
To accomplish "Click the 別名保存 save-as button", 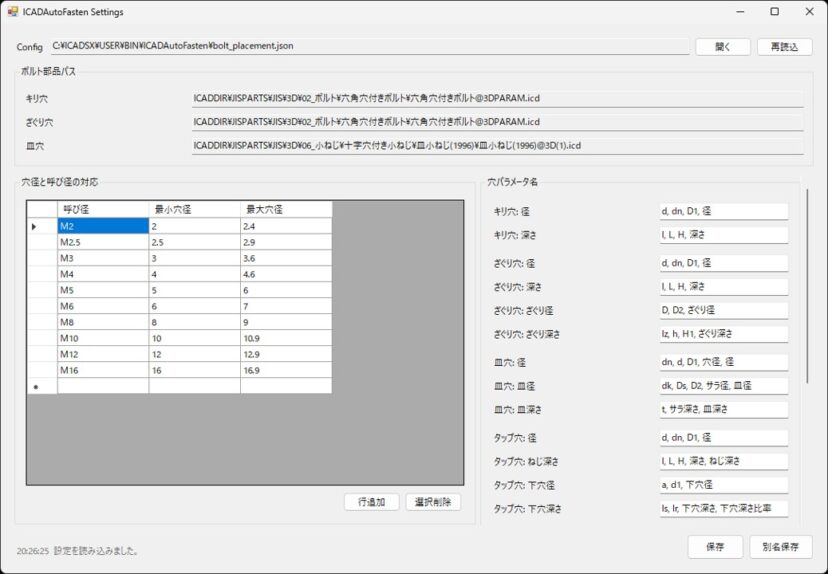I will [781, 546].
